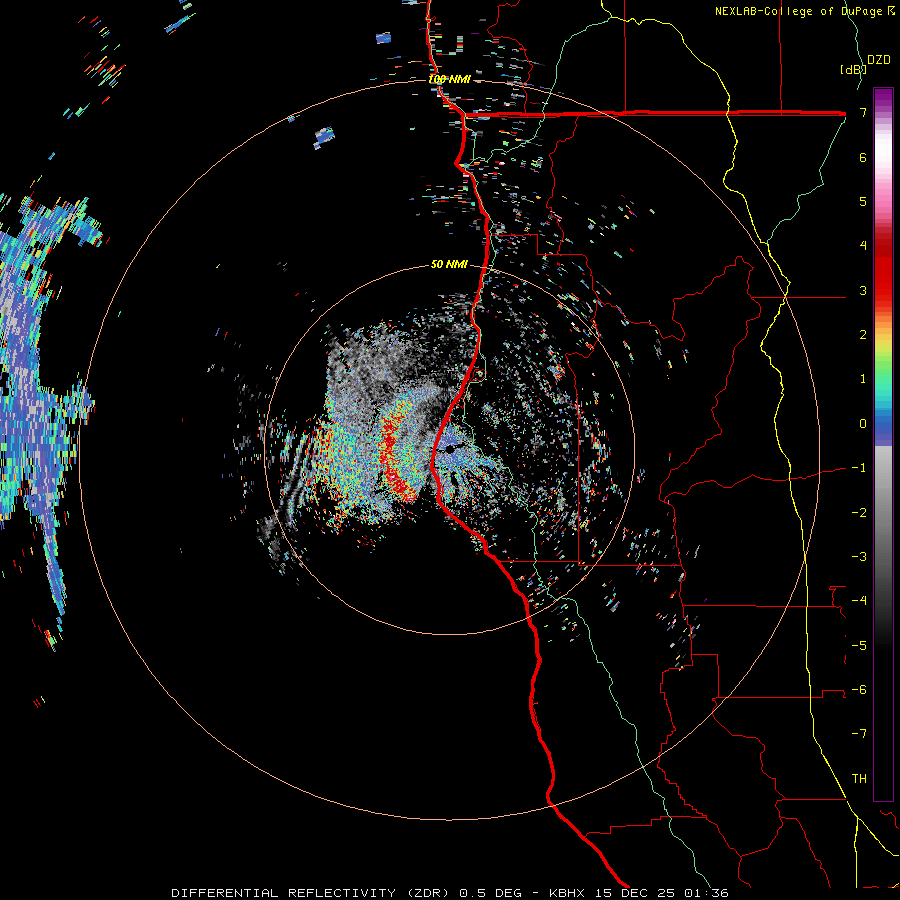900x900 pixels.
Task: Click the [dB] units label
Action: (854, 69)
